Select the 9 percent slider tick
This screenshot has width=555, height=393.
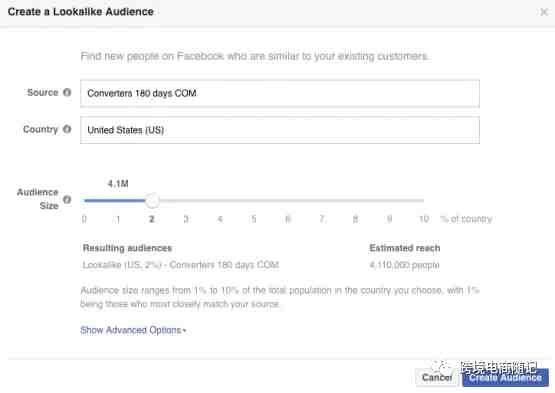tap(389, 219)
